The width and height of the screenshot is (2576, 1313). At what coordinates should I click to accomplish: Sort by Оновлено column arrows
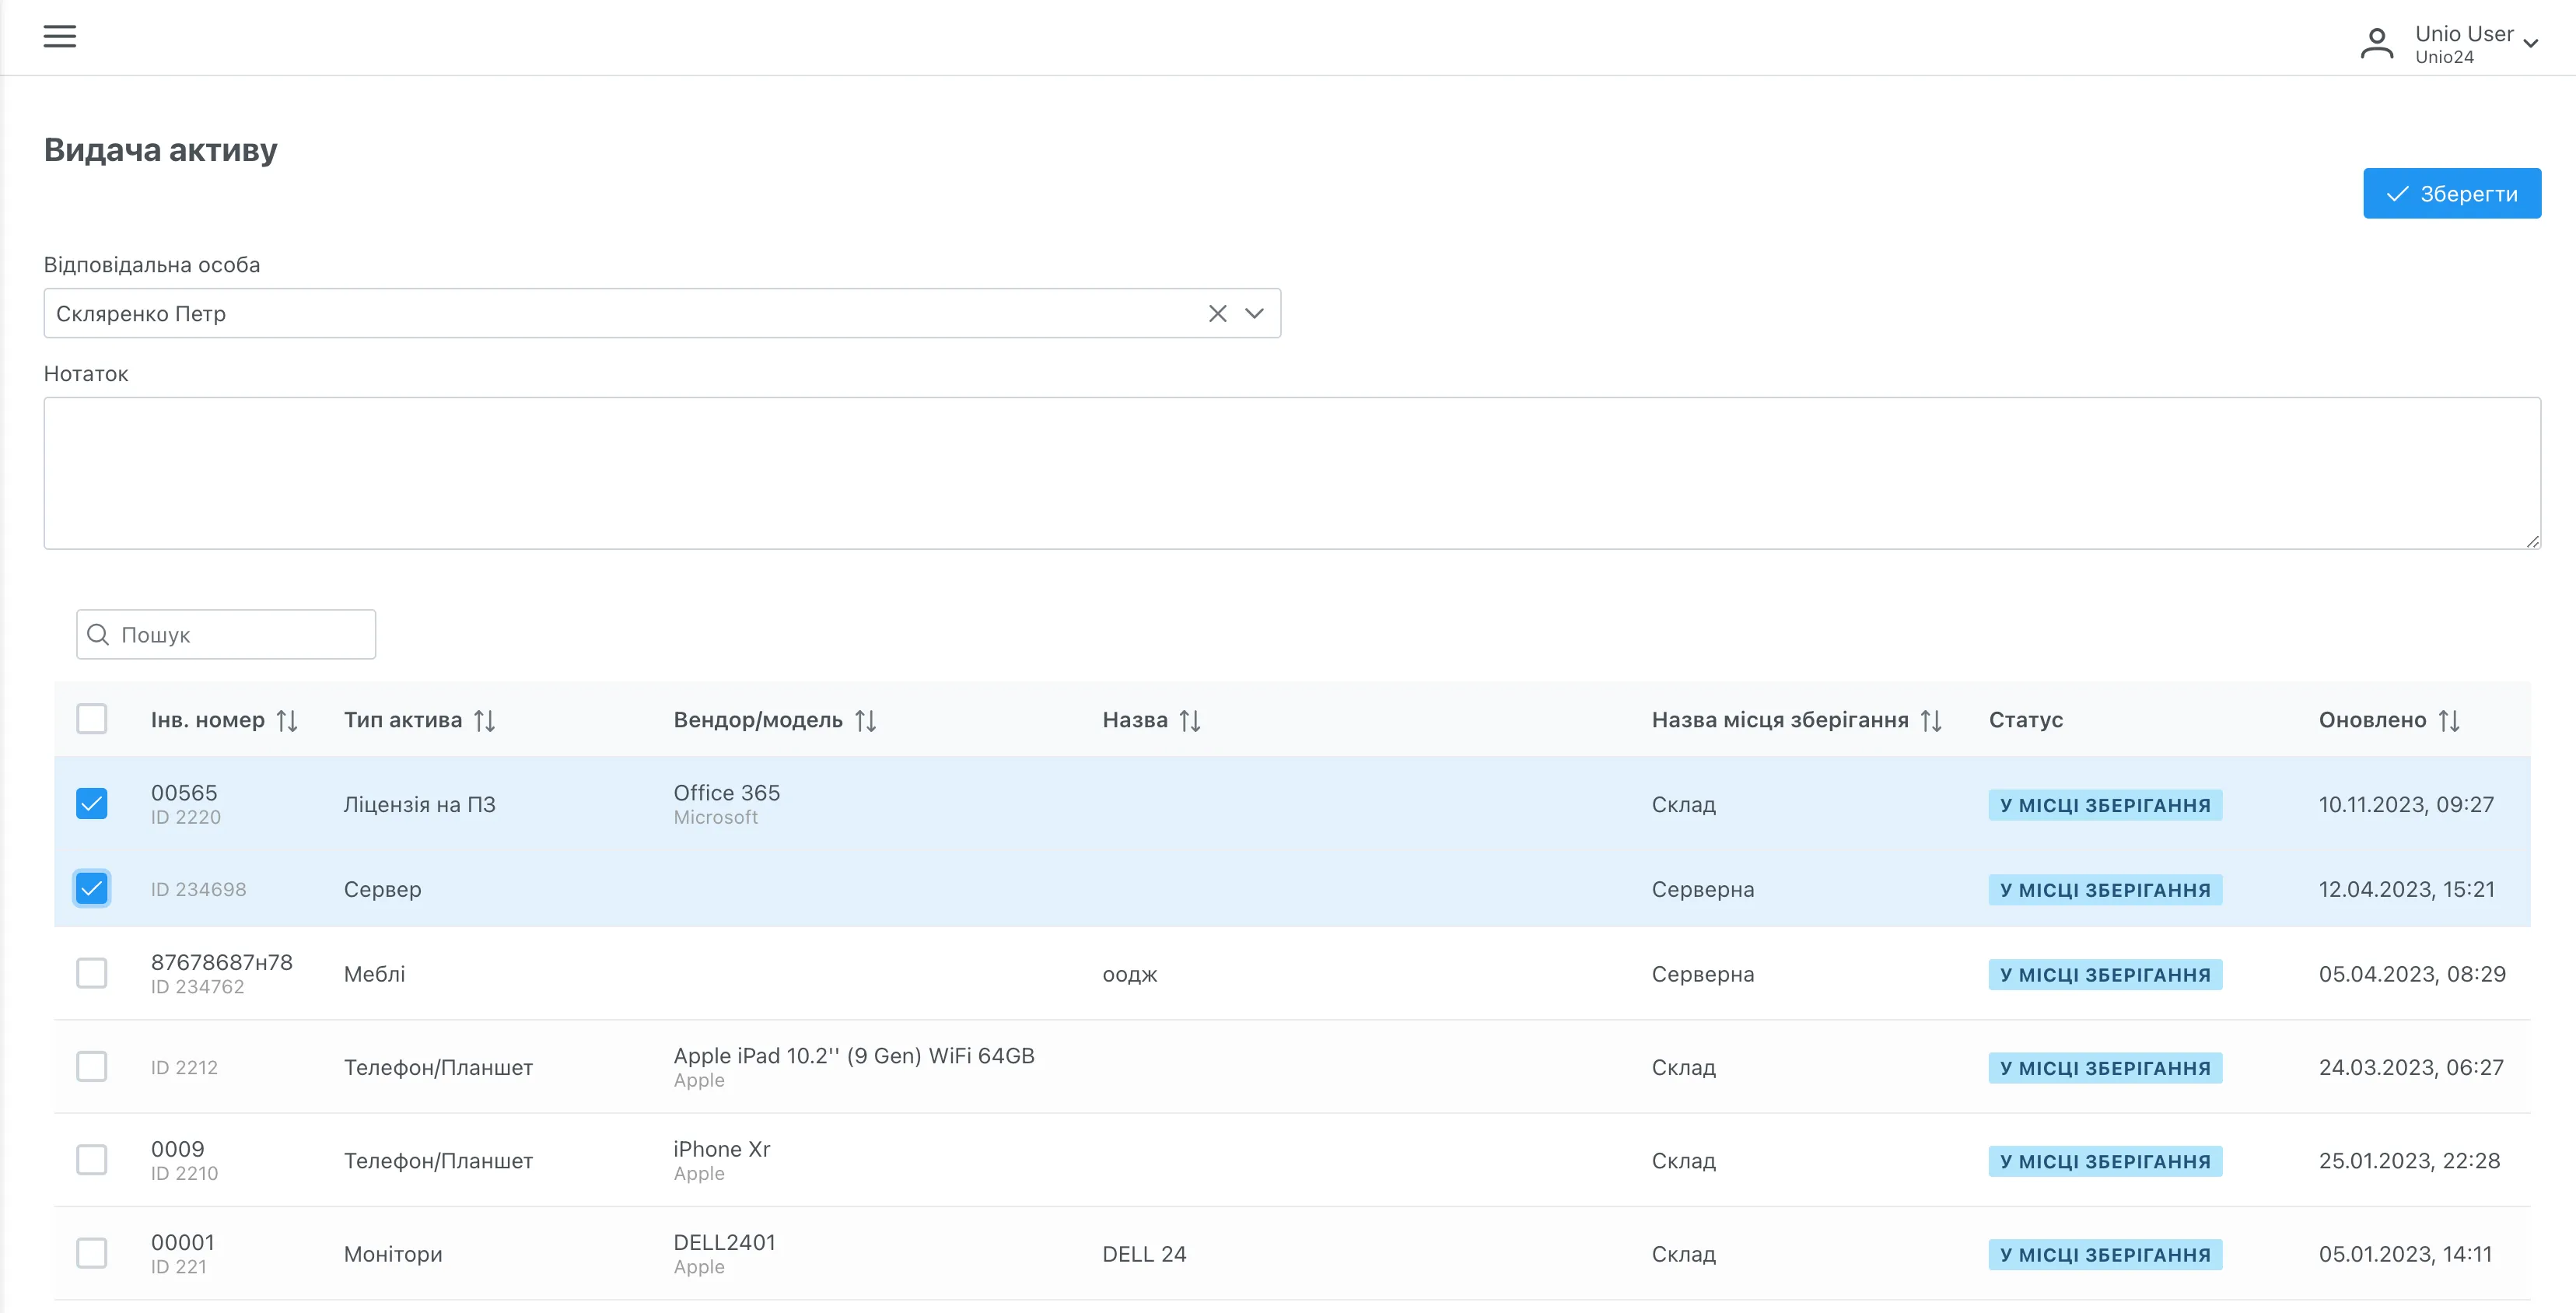click(x=2449, y=720)
